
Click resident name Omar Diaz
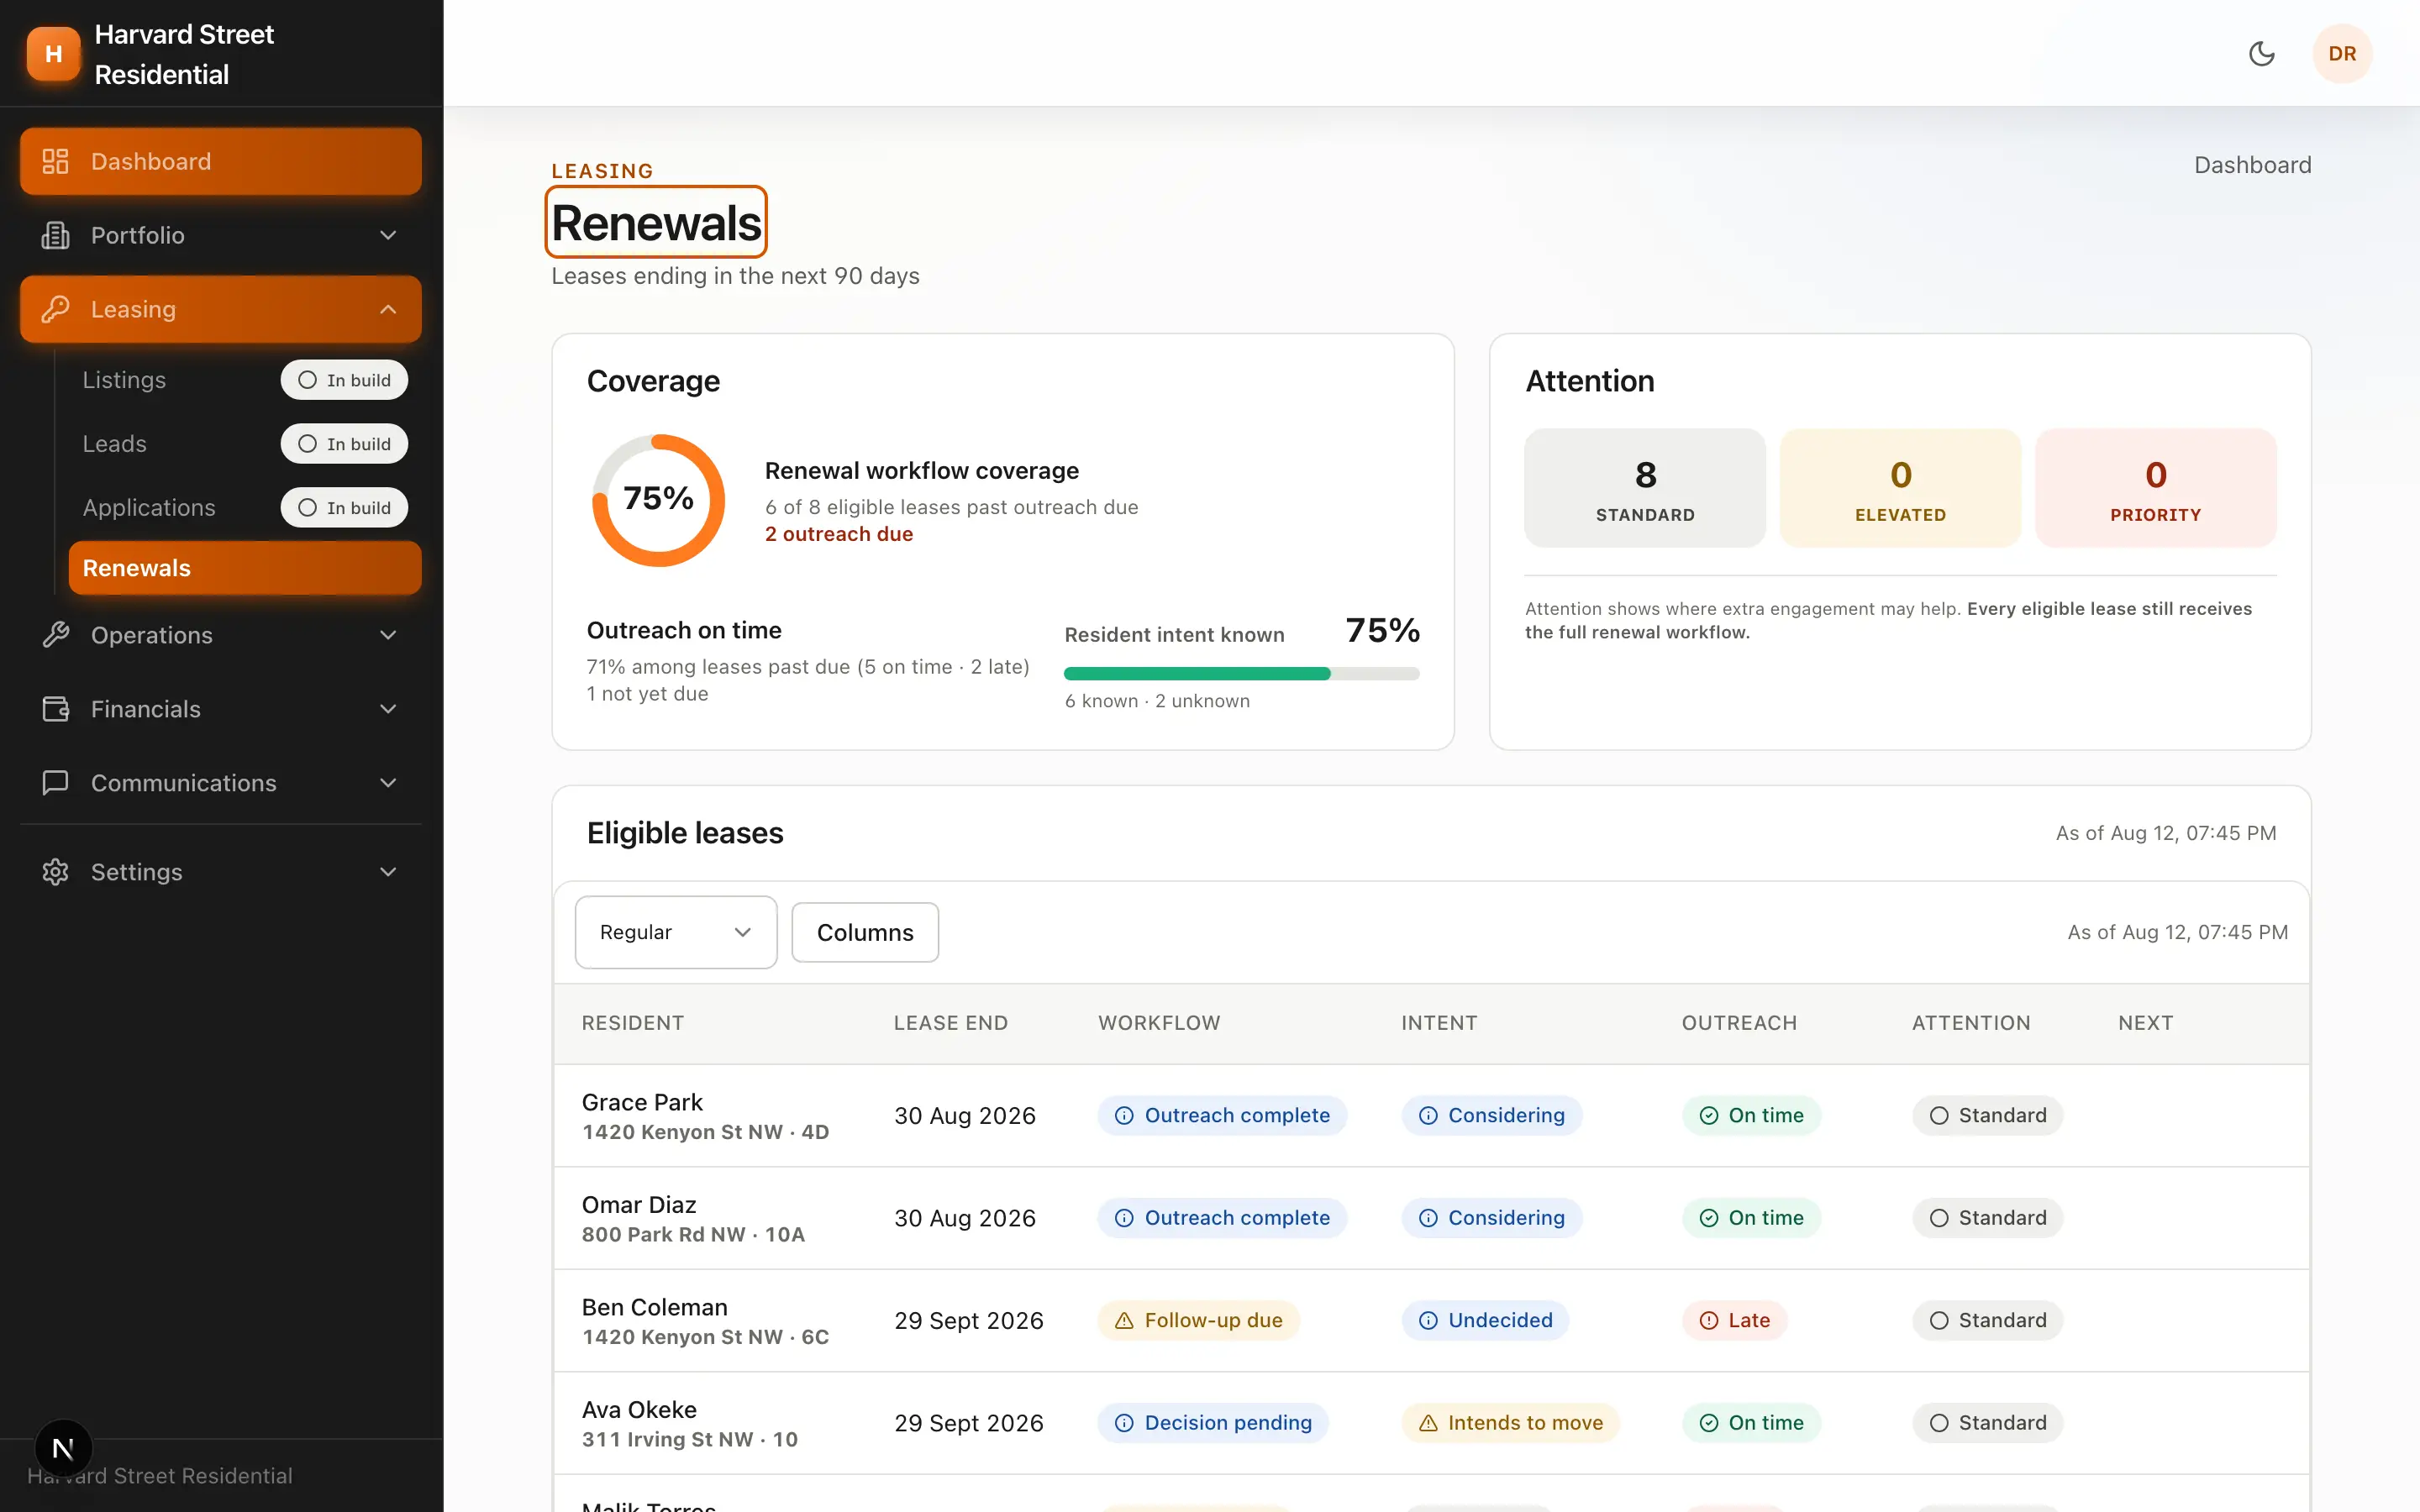pos(639,1205)
